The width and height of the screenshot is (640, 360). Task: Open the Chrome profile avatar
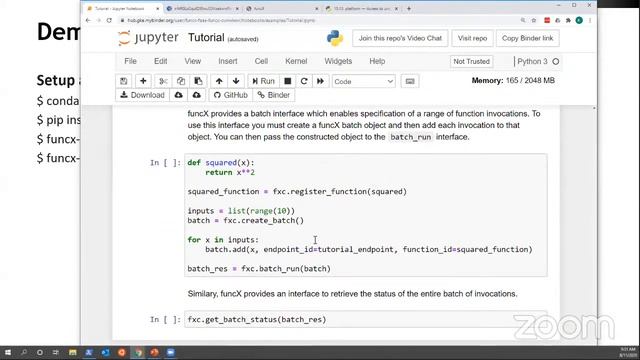point(579,20)
